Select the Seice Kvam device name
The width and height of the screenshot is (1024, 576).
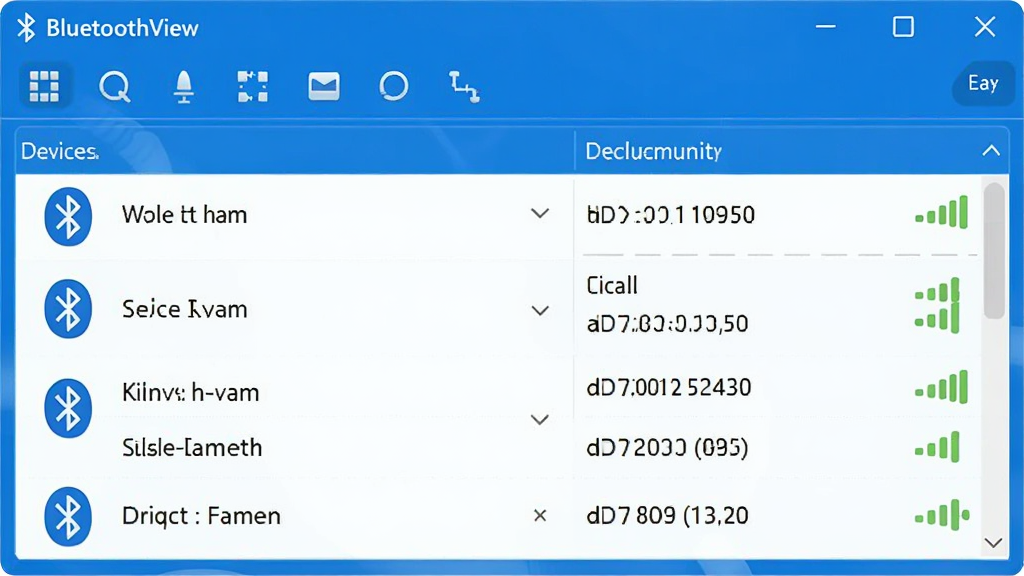pos(185,309)
